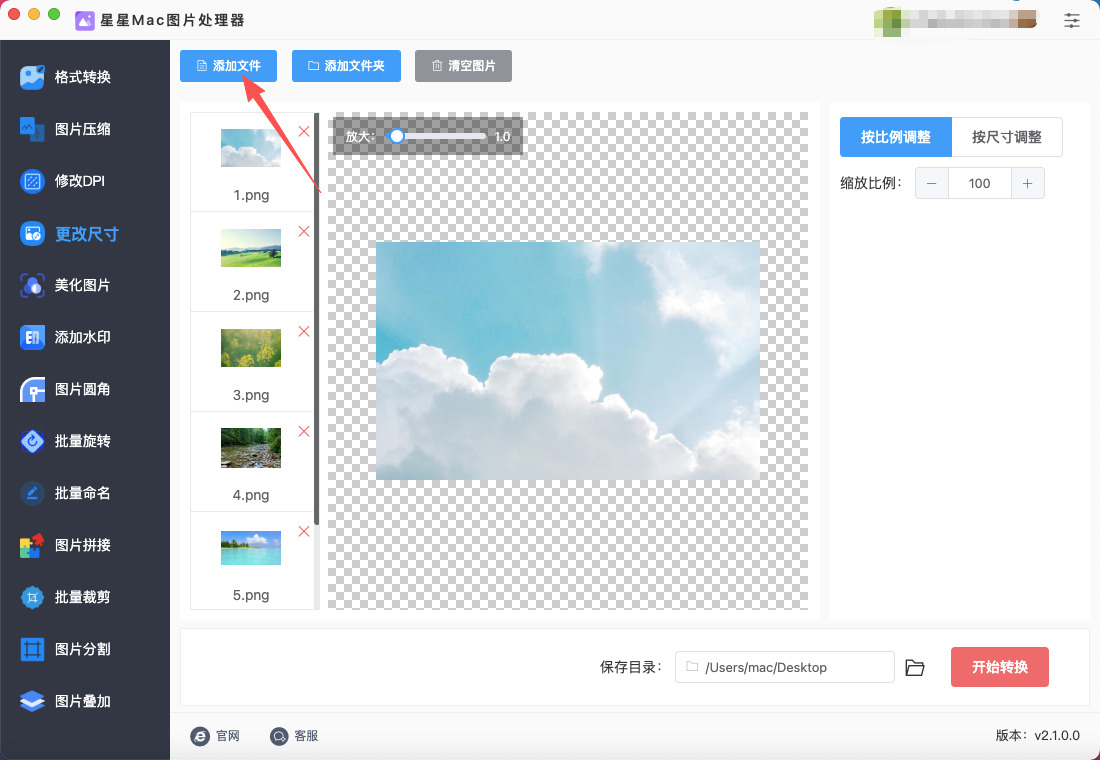Remove 1.png with its red X
Viewport: 1100px width, 760px height.
[x=304, y=131]
